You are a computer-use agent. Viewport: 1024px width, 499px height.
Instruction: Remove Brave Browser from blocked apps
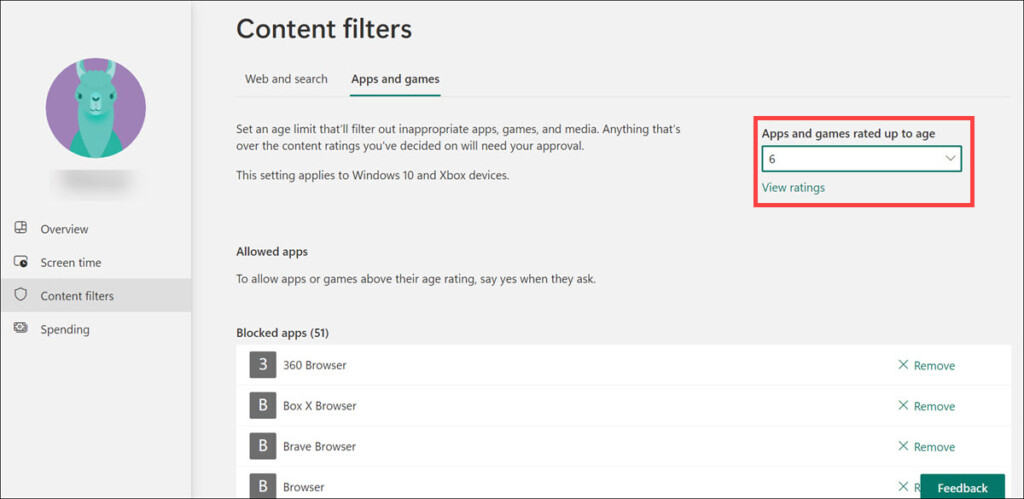point(926,447)
